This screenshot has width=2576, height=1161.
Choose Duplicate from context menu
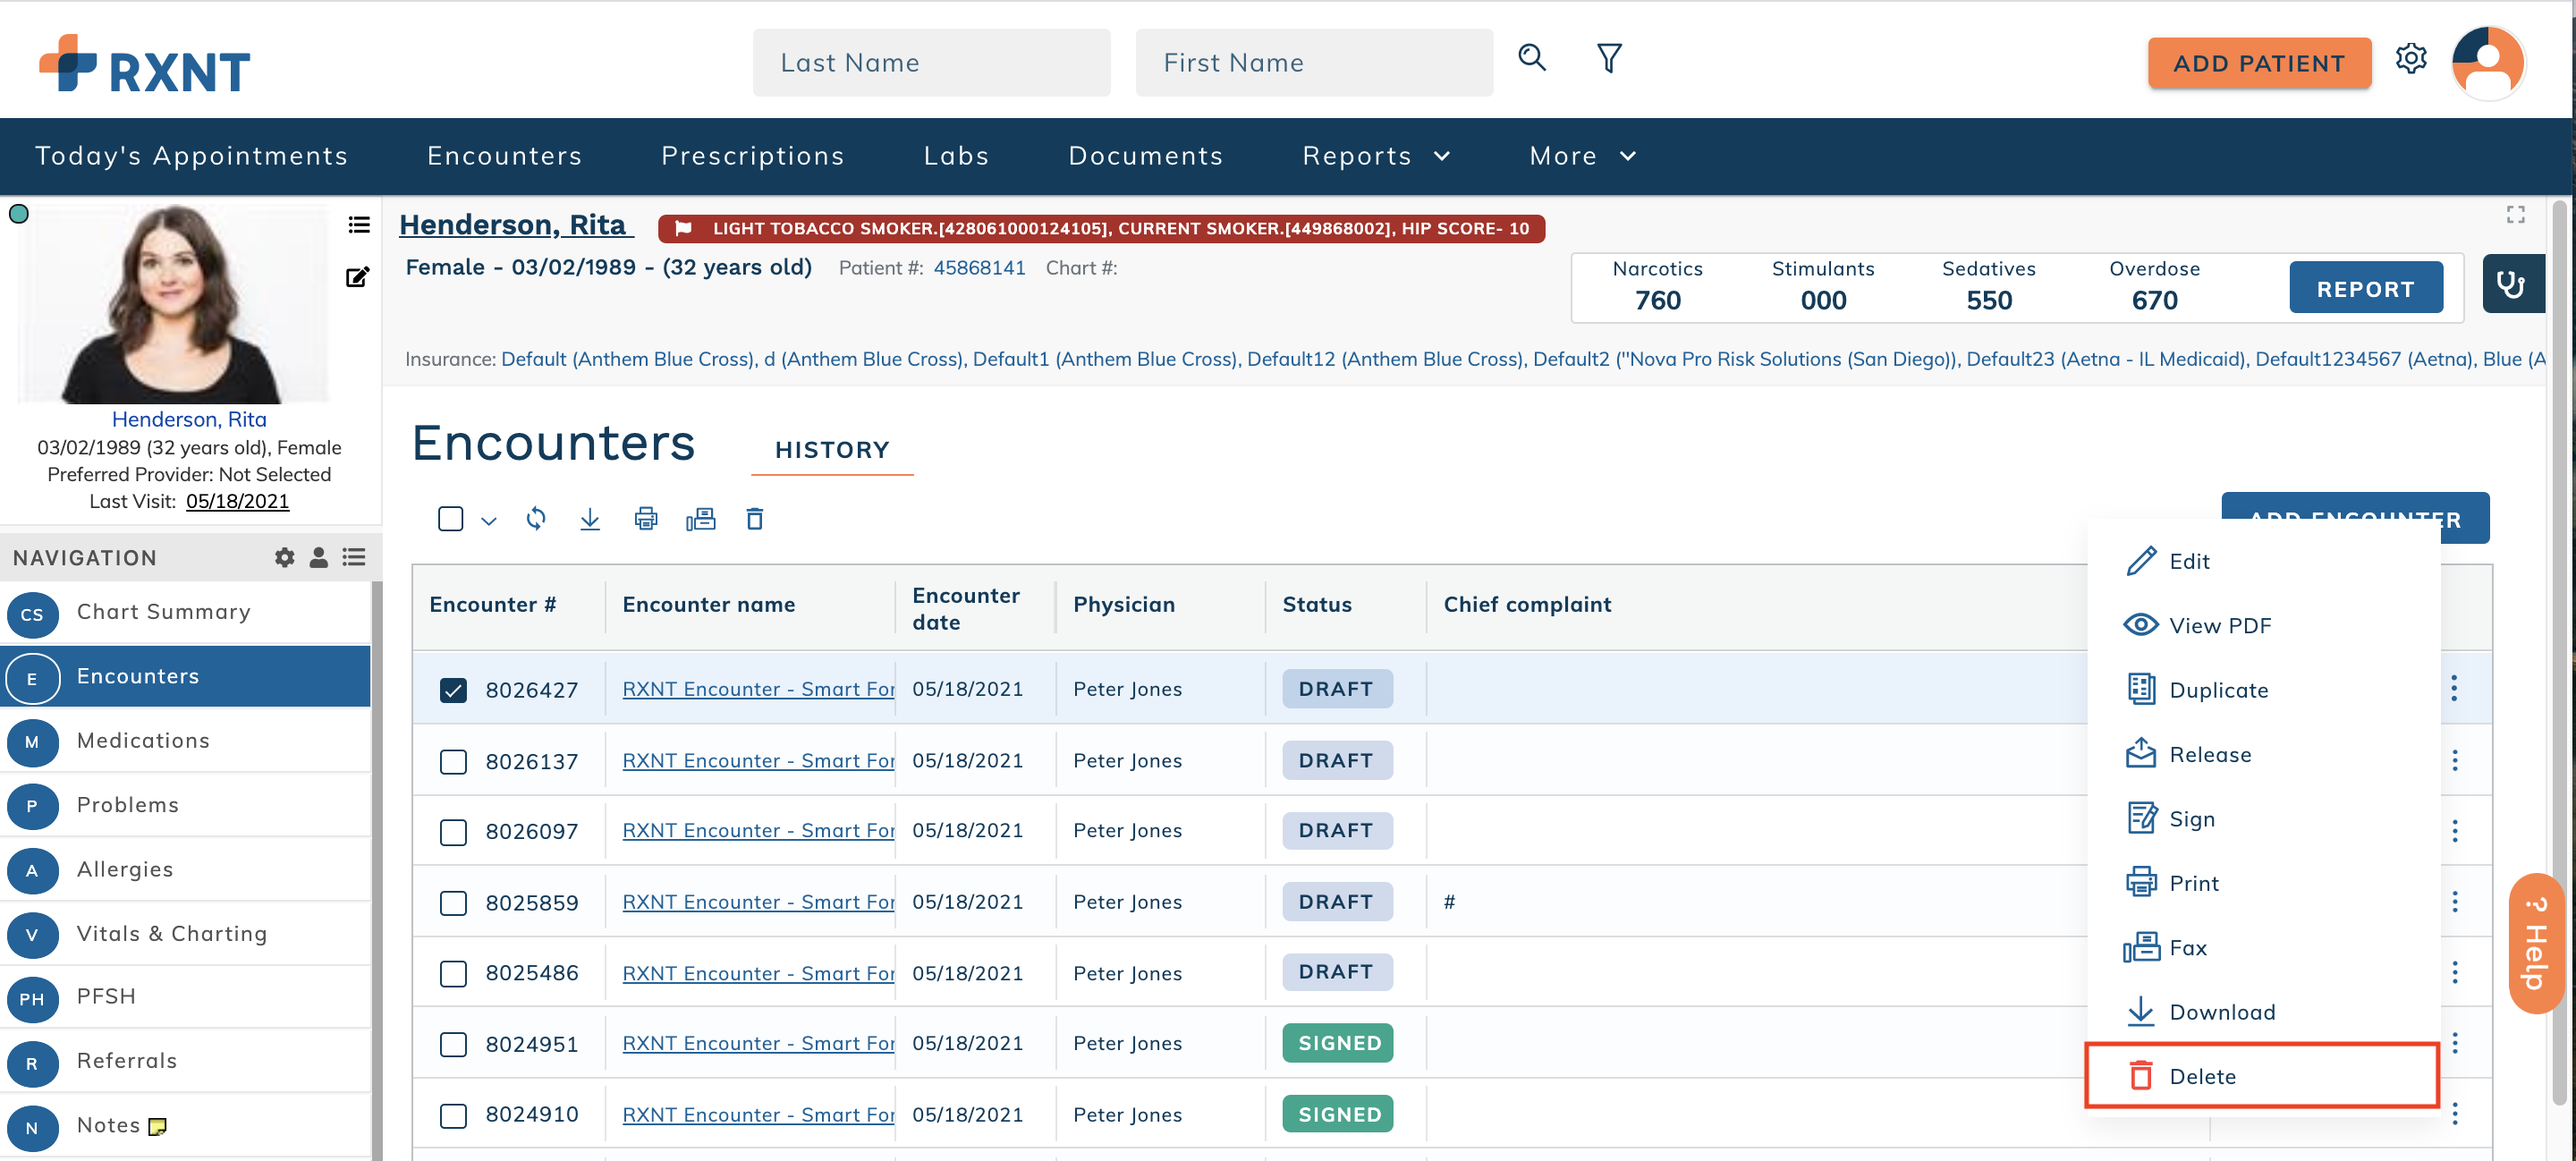(x=2263, y=689)
